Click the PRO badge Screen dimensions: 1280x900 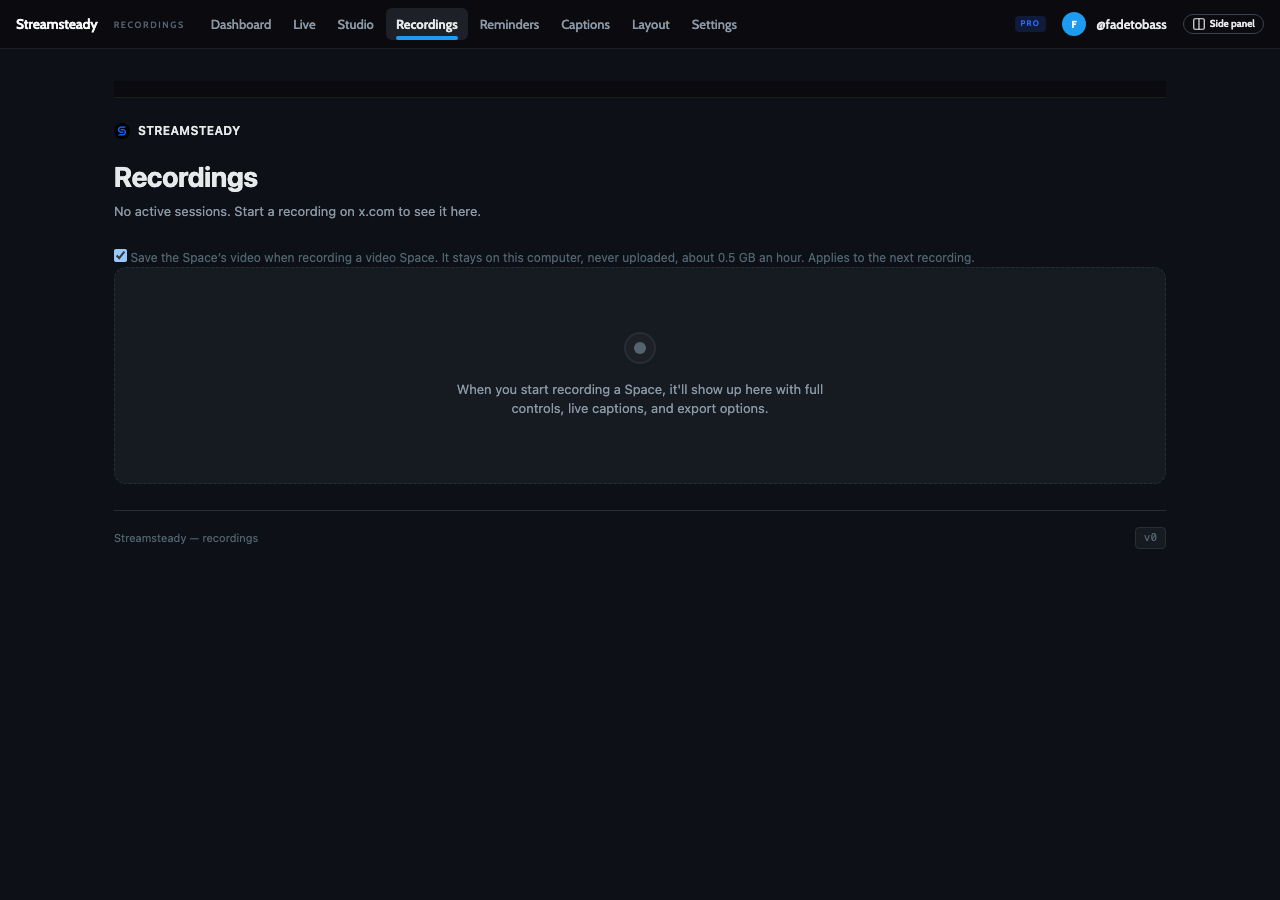click(1030, 24)
